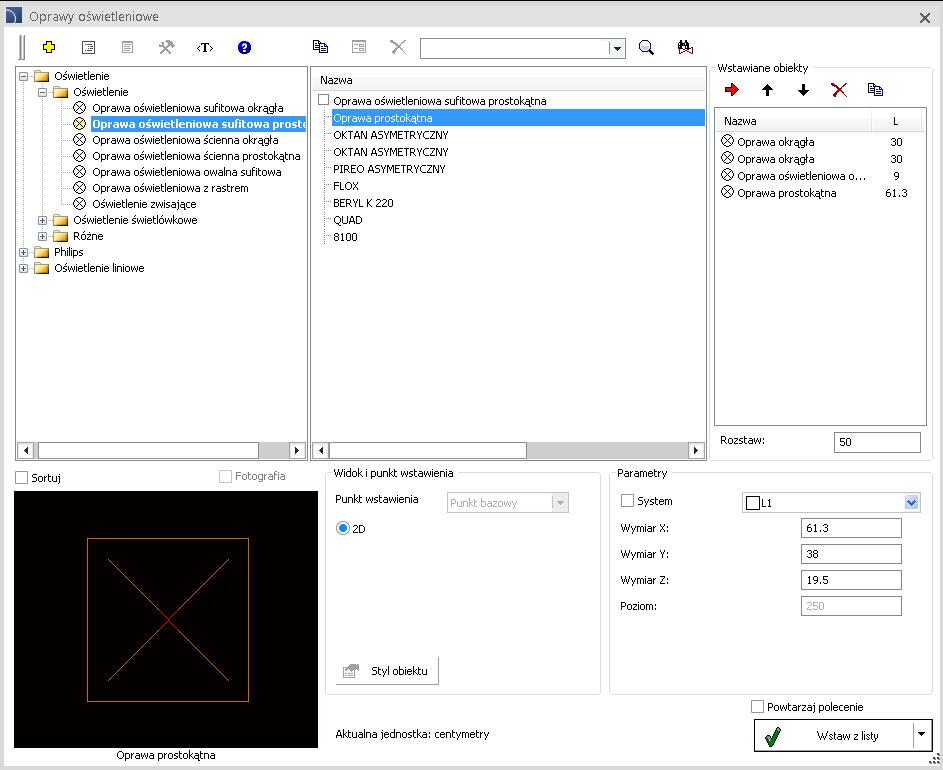Screen dimensions: 943x770
Task: Select Oprawa oświetleniowa o... inserted row
Action: 820,176
